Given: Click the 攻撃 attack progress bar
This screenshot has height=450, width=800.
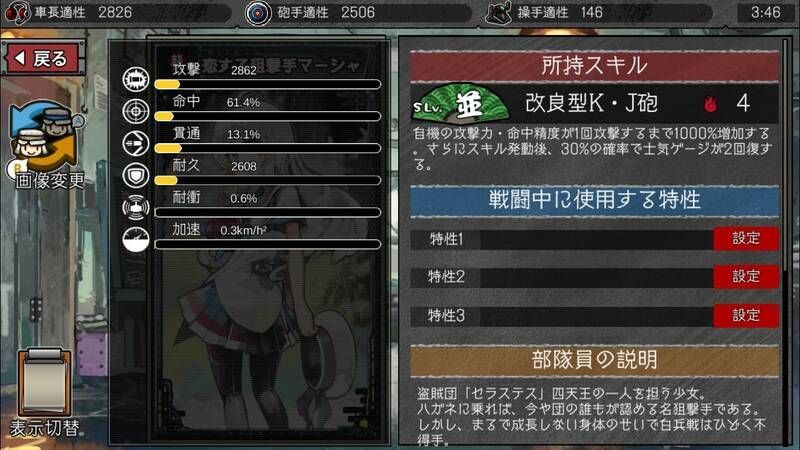Looking at the screenshot, I should [x=267, y=85].
